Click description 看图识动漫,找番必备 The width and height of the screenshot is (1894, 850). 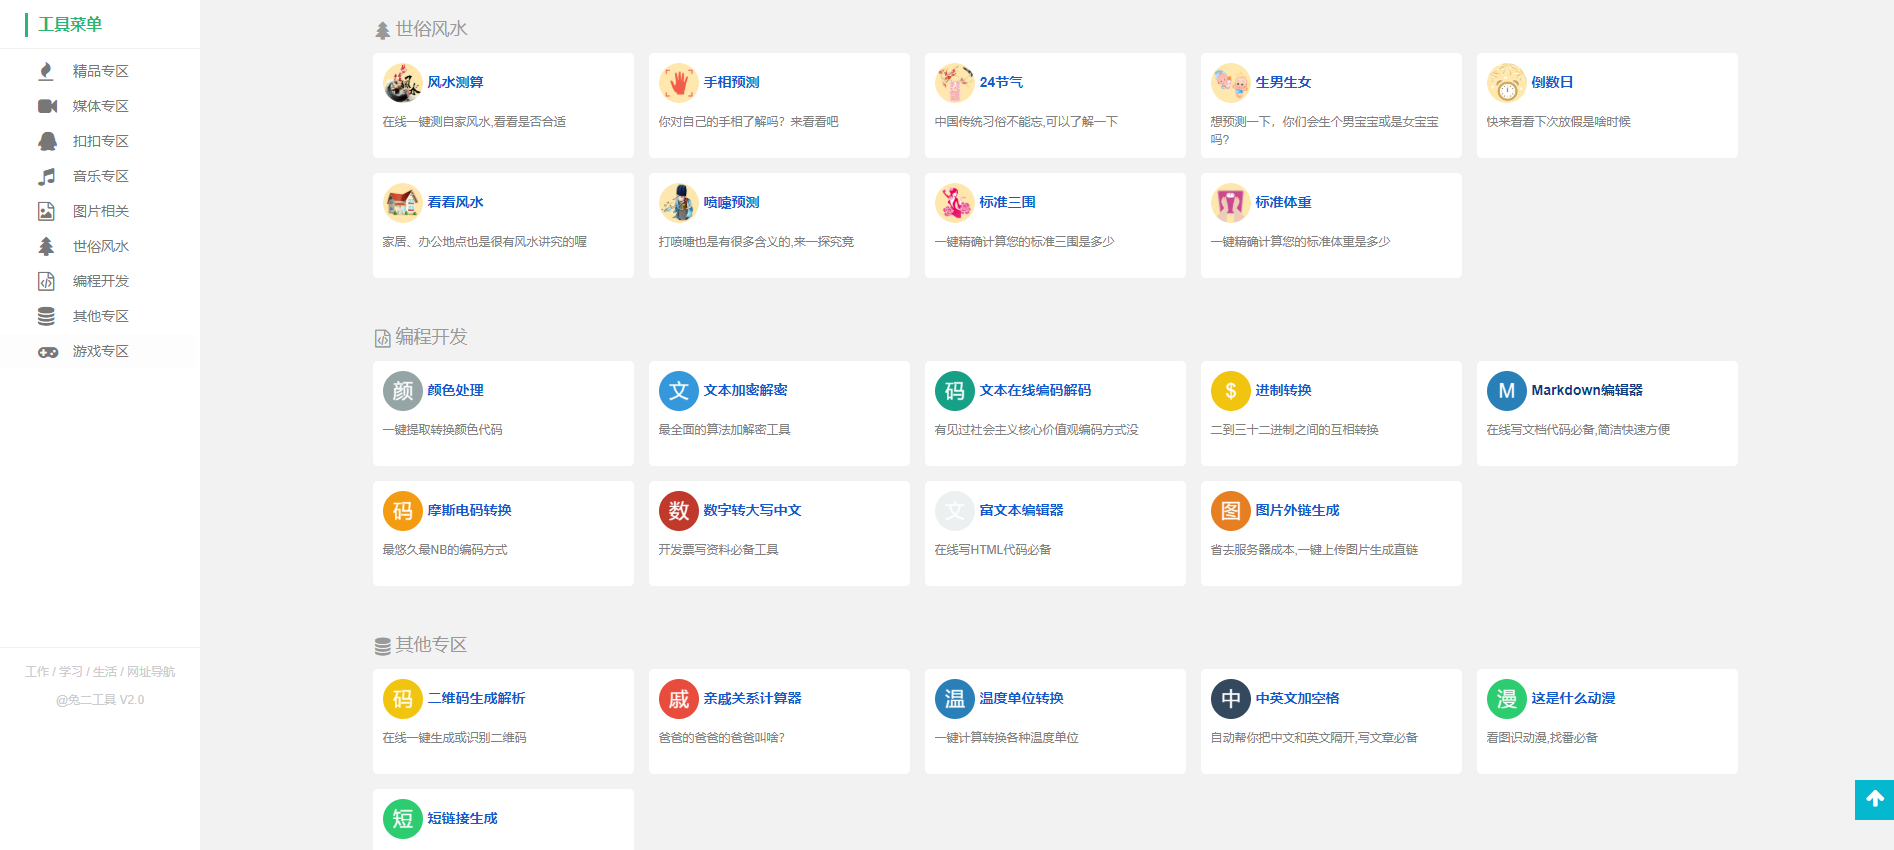point(1542,738)
